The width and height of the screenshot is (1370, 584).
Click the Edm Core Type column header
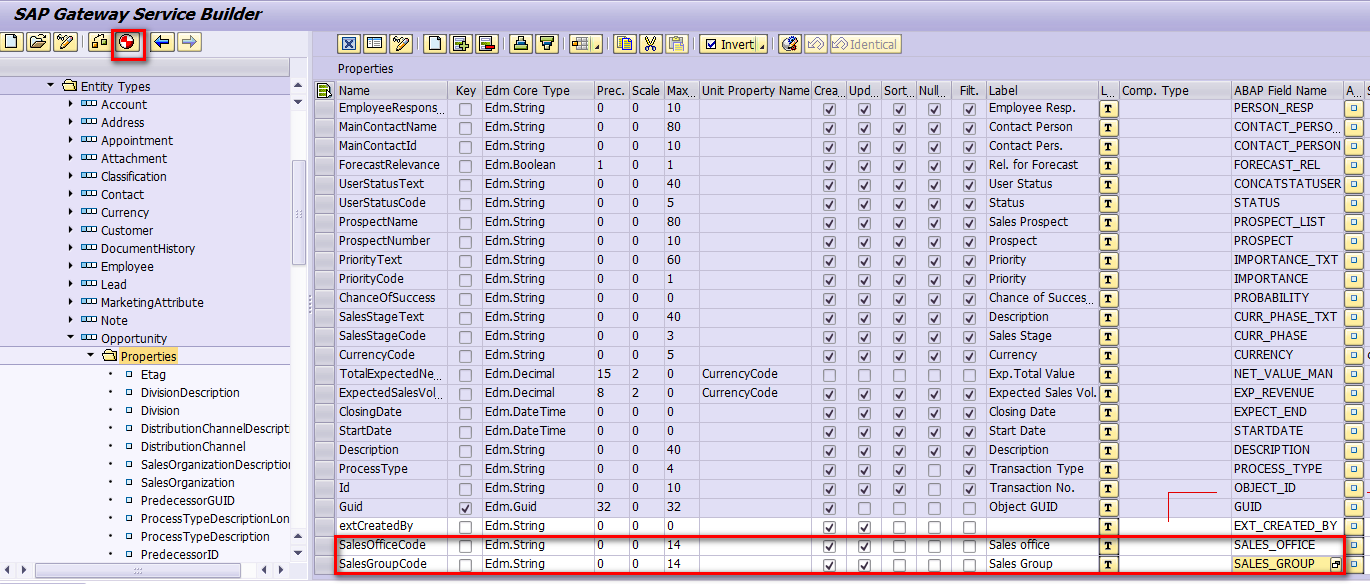[x=537, y=90]
